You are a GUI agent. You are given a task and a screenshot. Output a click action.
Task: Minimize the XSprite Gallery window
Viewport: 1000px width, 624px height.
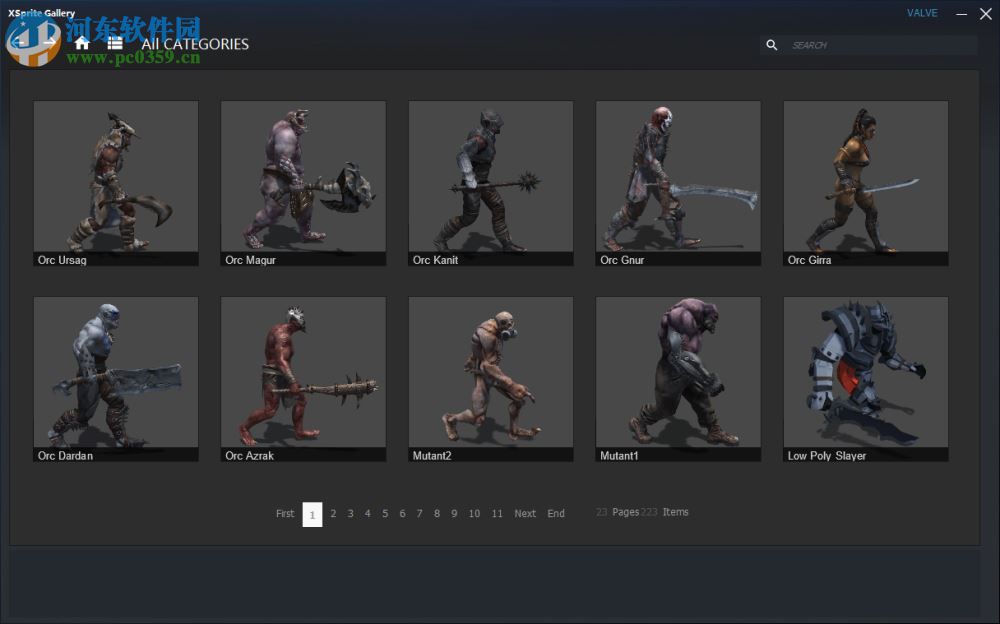coord(961,14)
